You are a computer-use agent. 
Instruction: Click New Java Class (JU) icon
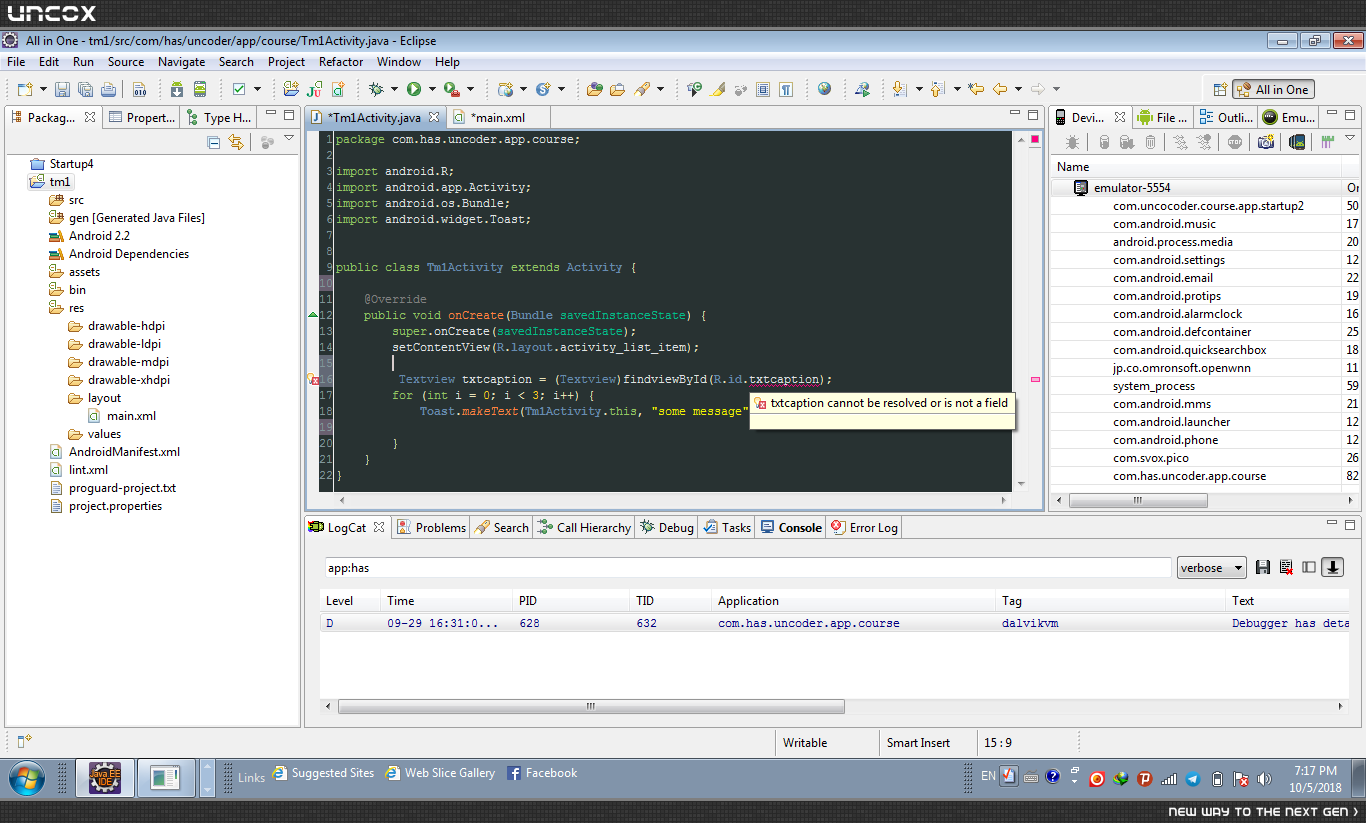coord(315,89)
